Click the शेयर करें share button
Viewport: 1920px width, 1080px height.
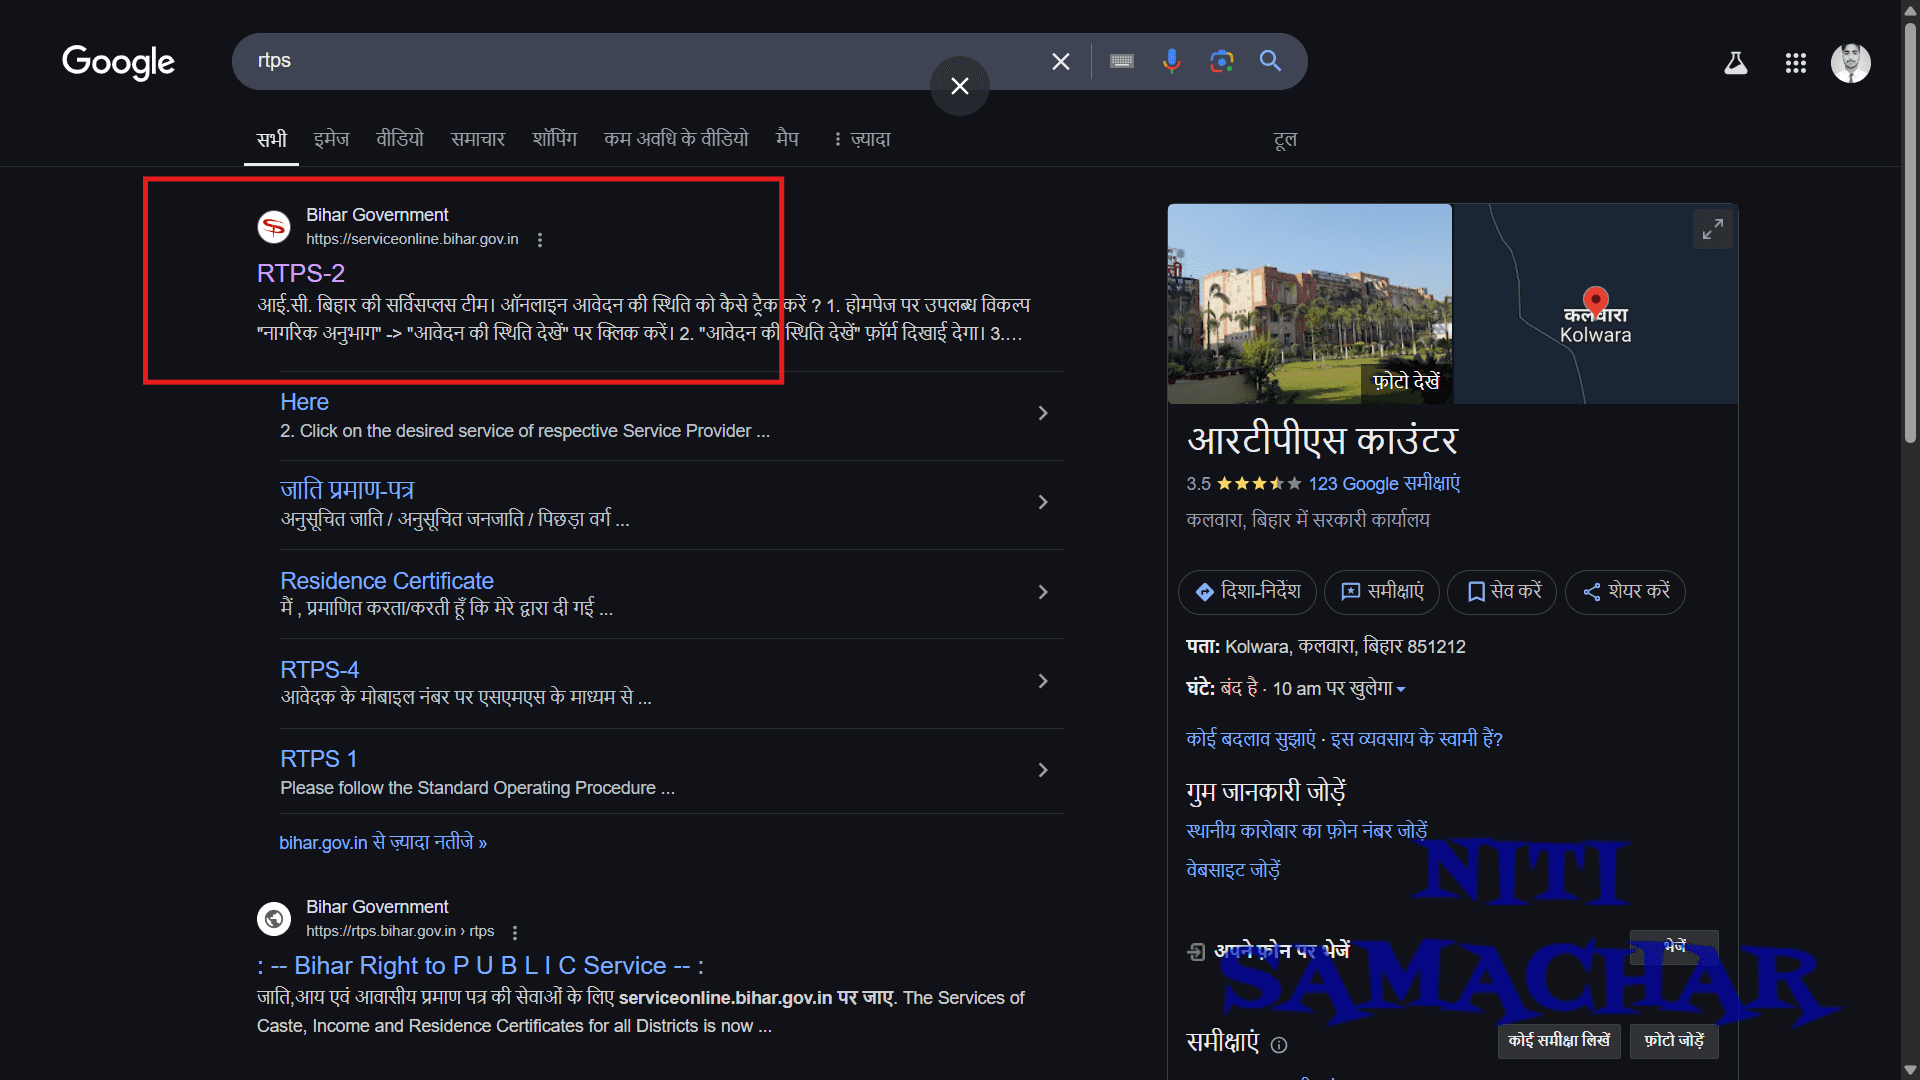coord(1625,592)
